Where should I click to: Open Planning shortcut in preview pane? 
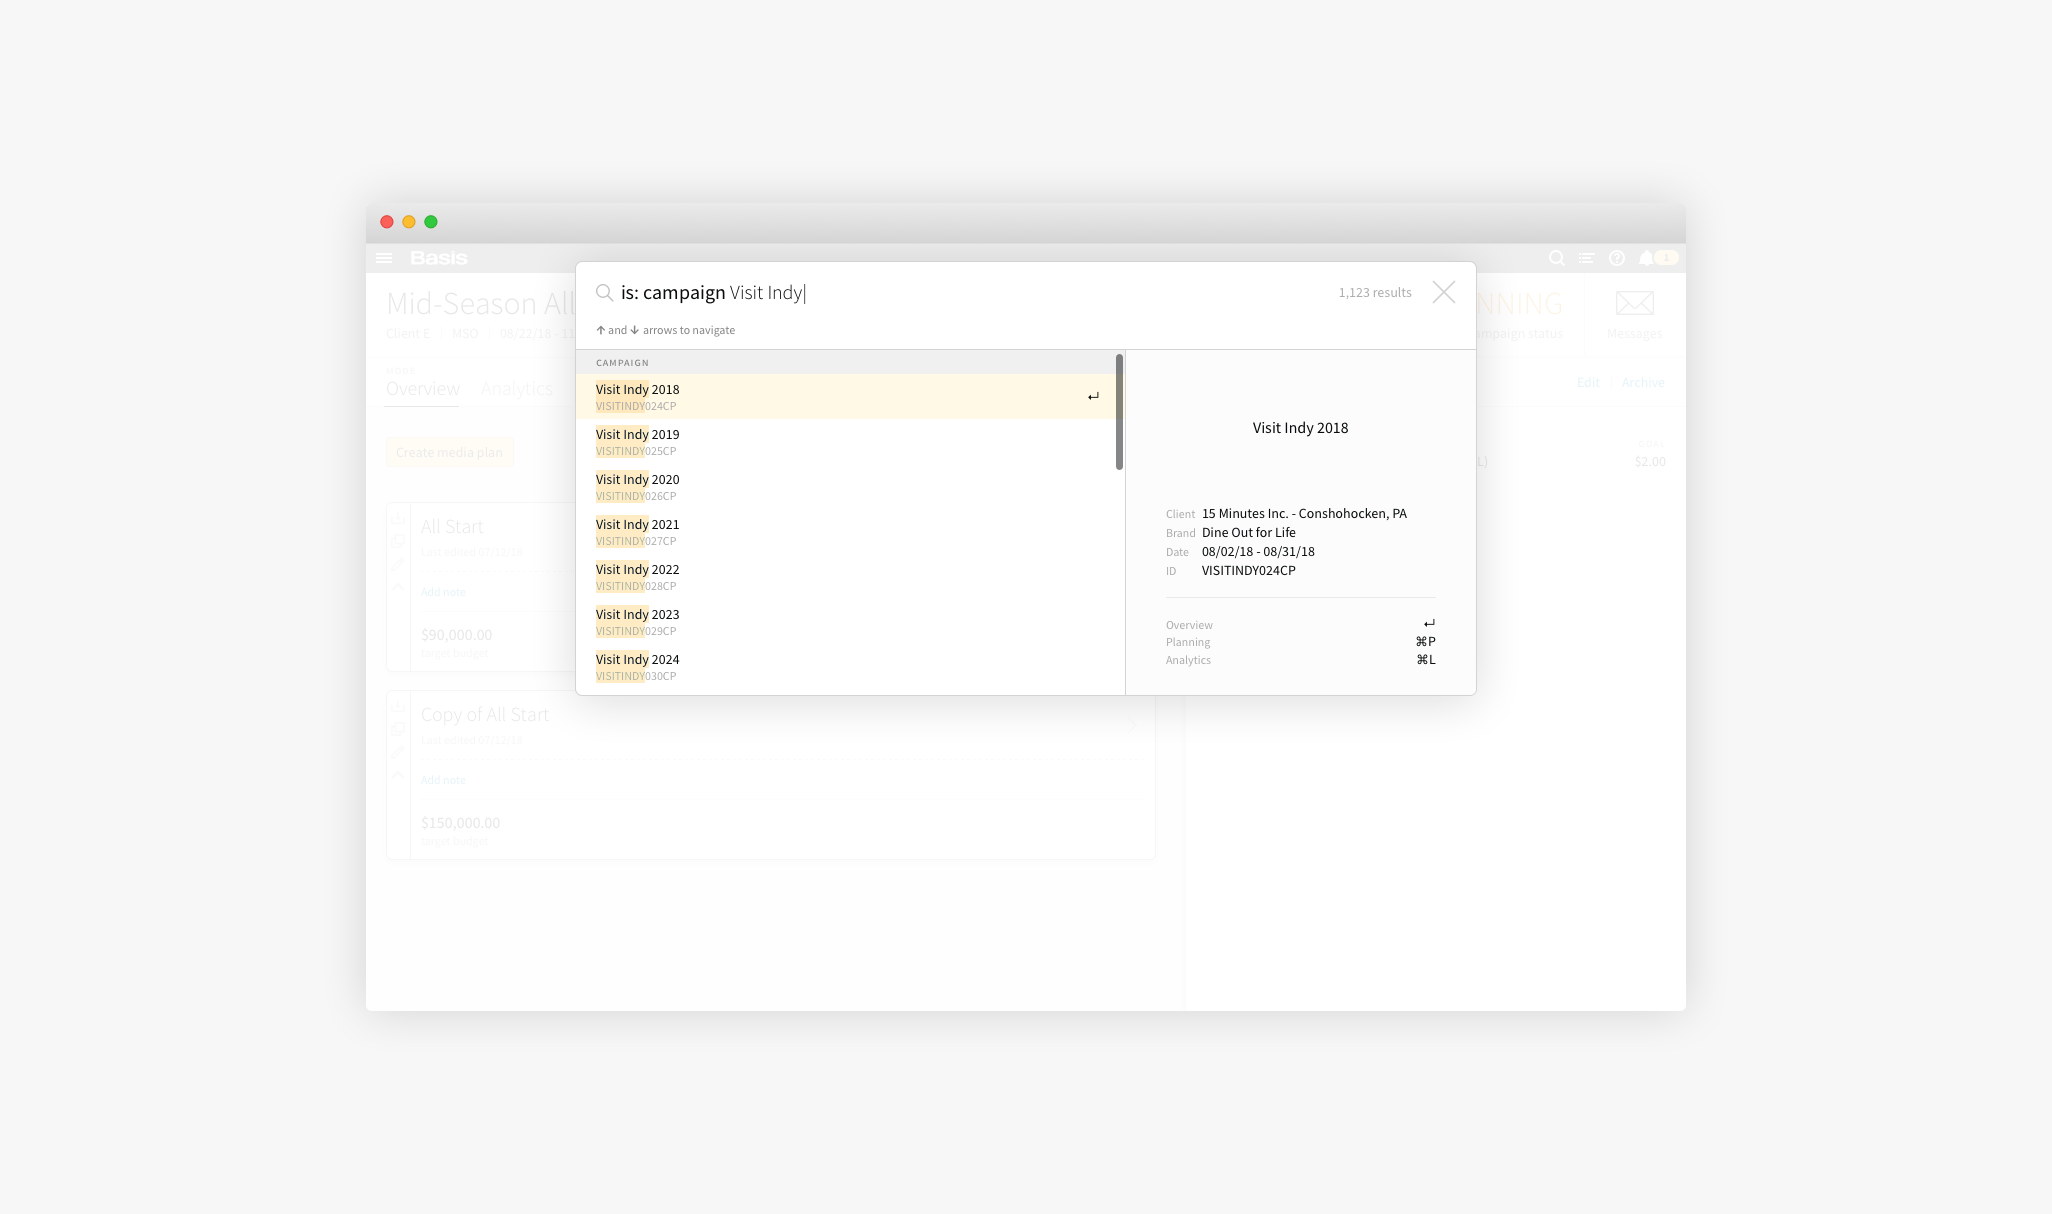[x=1188, y=642]
